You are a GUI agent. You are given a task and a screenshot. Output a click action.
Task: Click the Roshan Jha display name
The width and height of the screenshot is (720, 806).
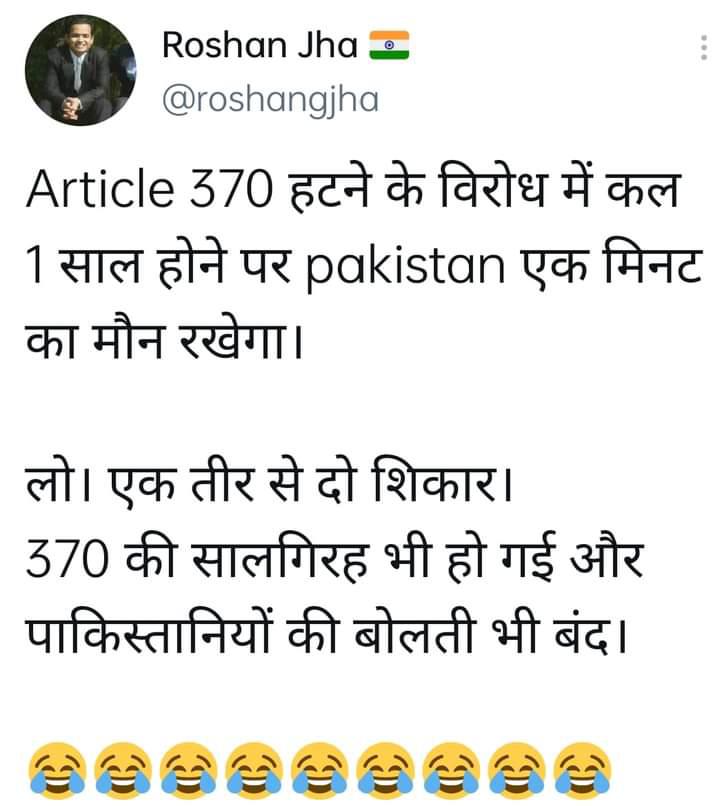coord(260,46)
